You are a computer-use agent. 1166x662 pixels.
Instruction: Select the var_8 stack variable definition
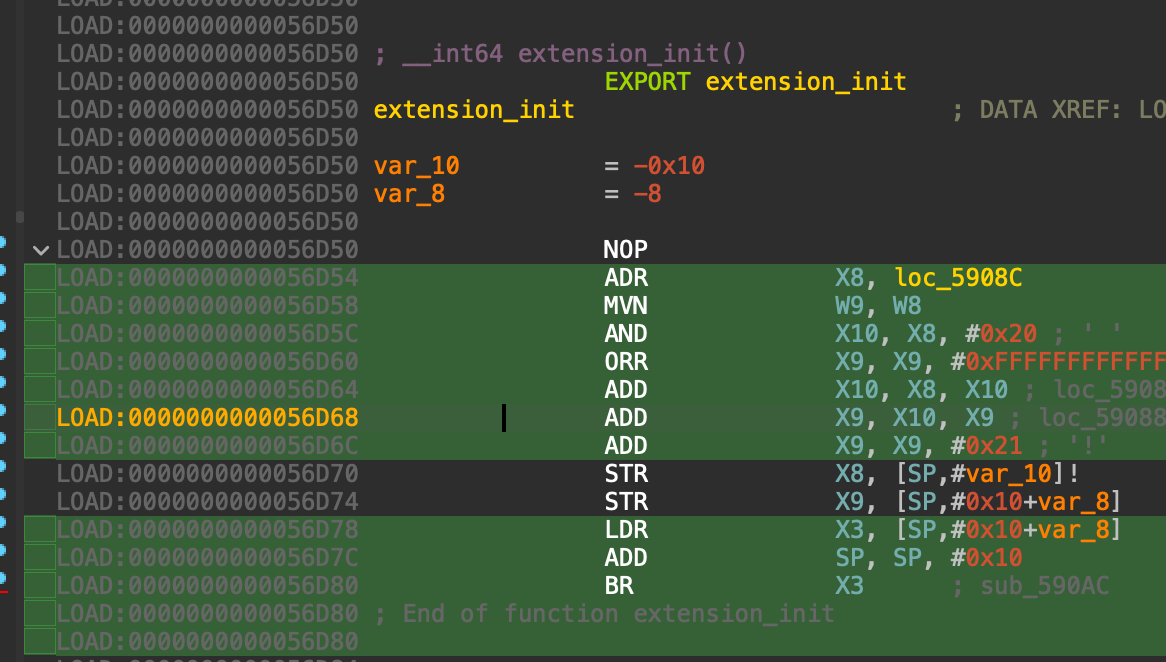[x=410, y=194]
